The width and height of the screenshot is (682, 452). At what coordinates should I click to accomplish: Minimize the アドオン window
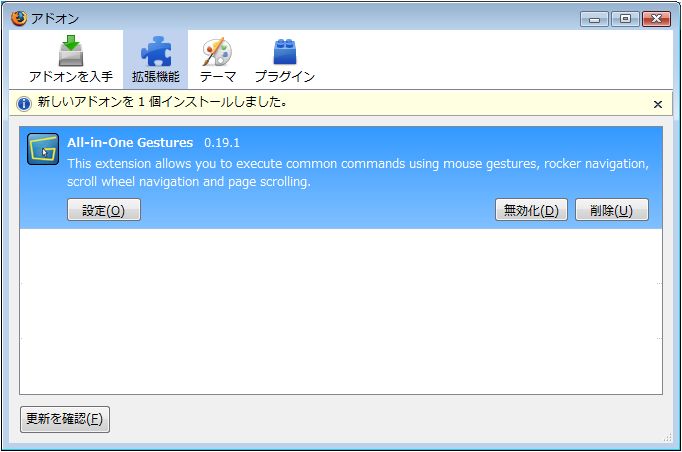594,19
